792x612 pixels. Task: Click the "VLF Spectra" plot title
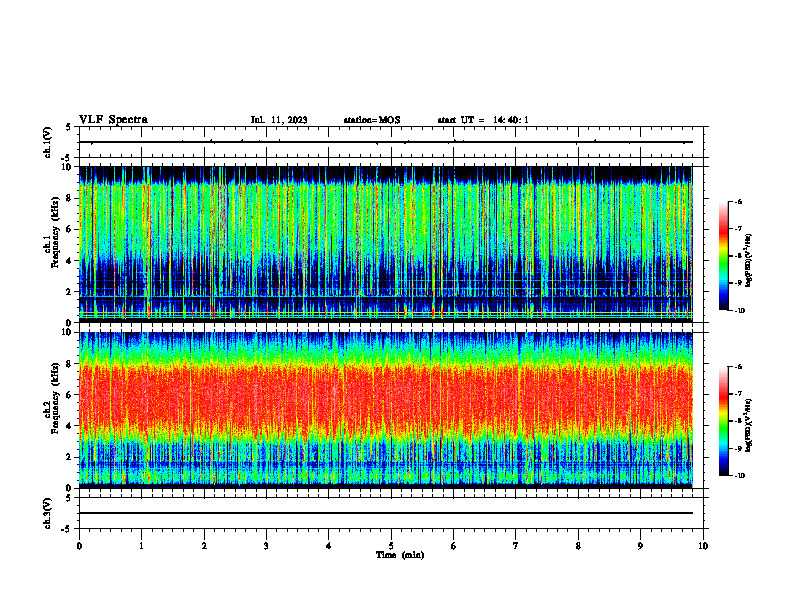(x=113, y=120)
